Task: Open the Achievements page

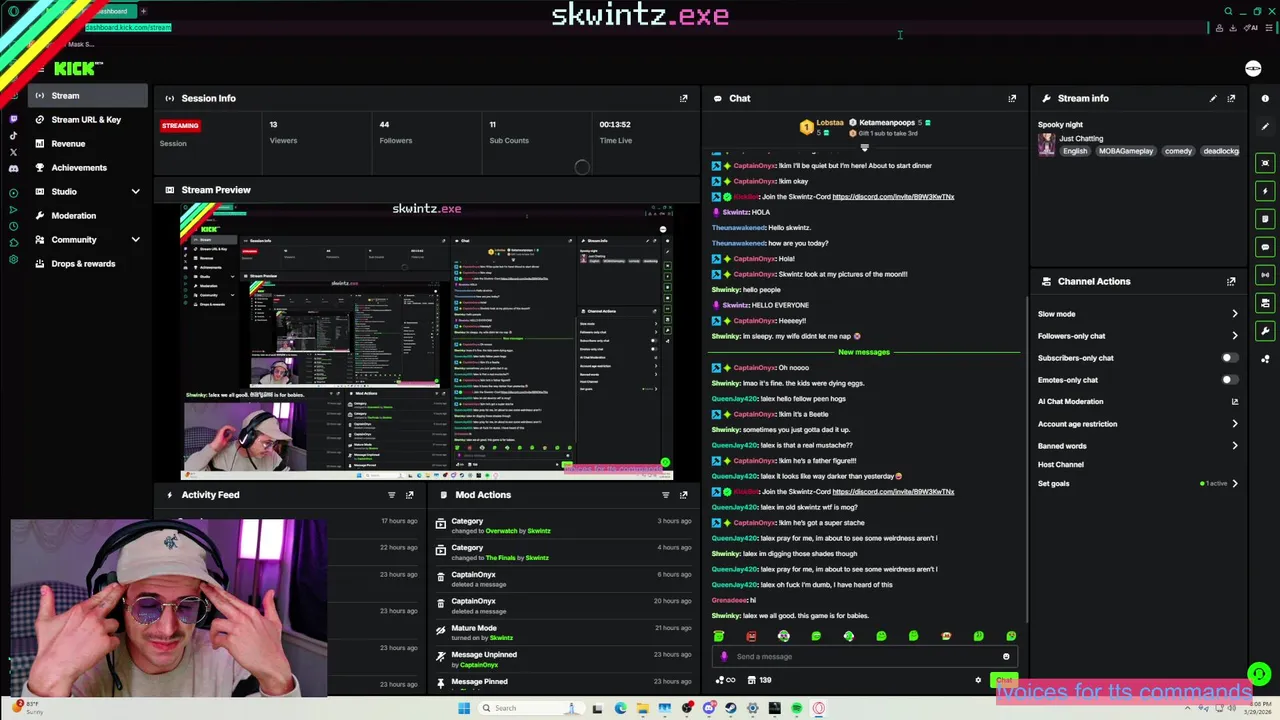Action: [x=87, y=168]
